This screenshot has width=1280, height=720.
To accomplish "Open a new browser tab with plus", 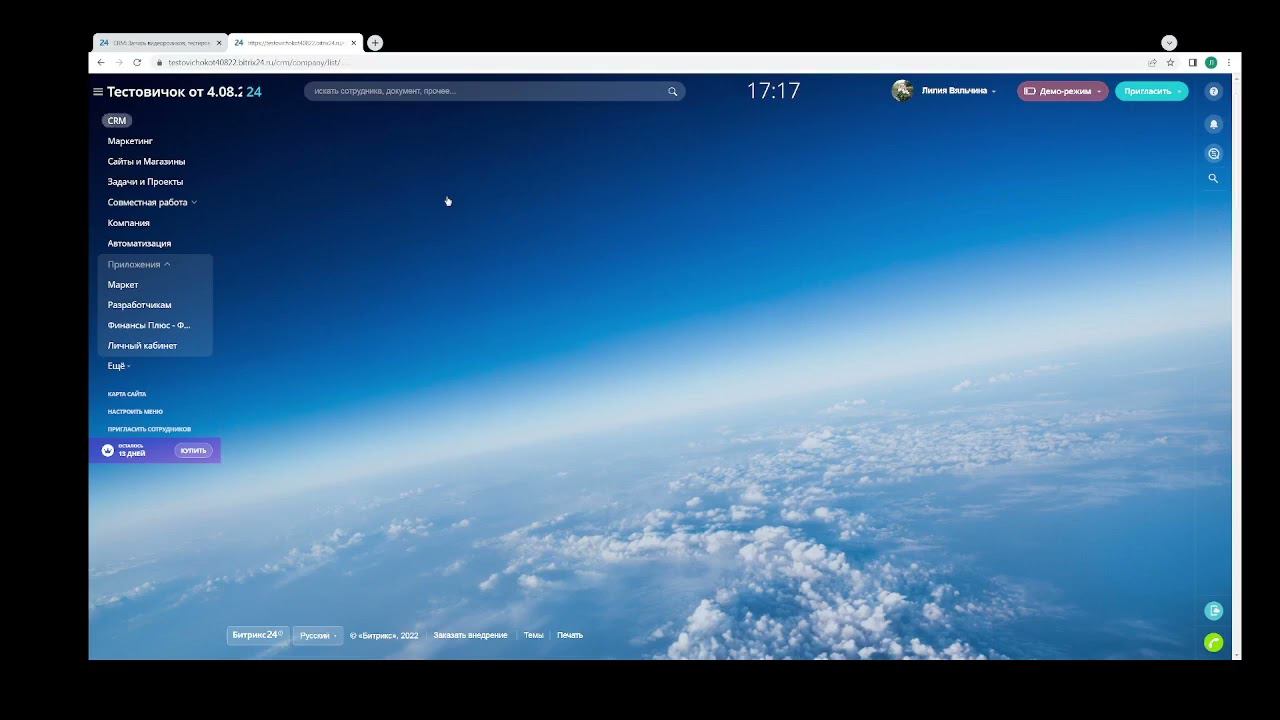I will point(375,43).
